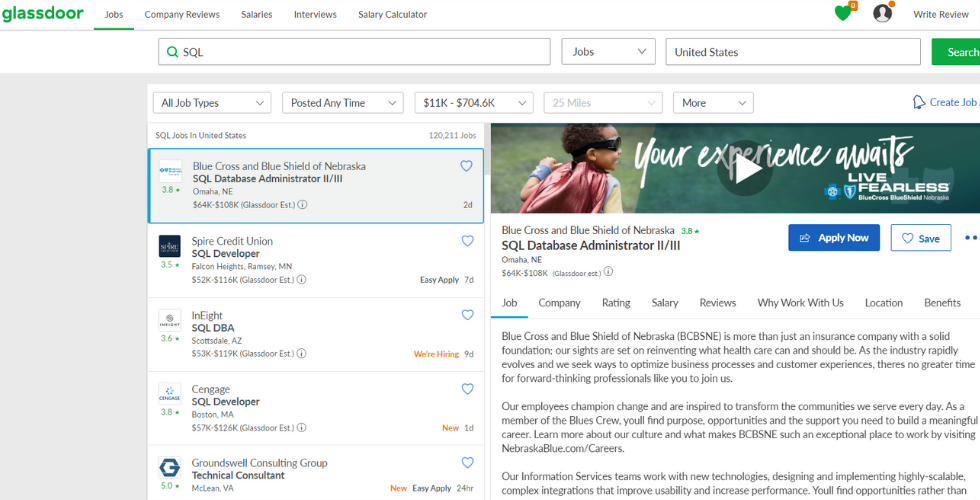The width and height of the screenshot is (980, 500).
Task: Play the Your experience awaits video
Action: tap(744, 170)
